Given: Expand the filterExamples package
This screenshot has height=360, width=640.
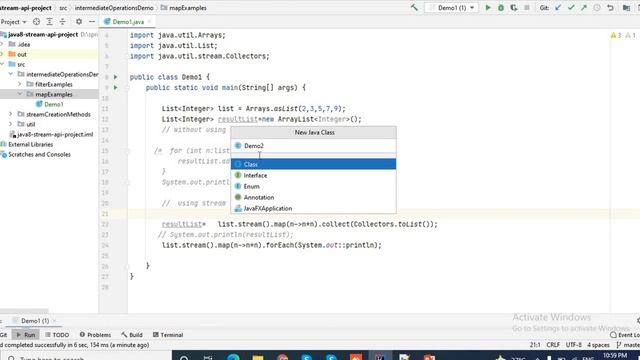Looking at the screenshot, I should (x=20, y=84).
